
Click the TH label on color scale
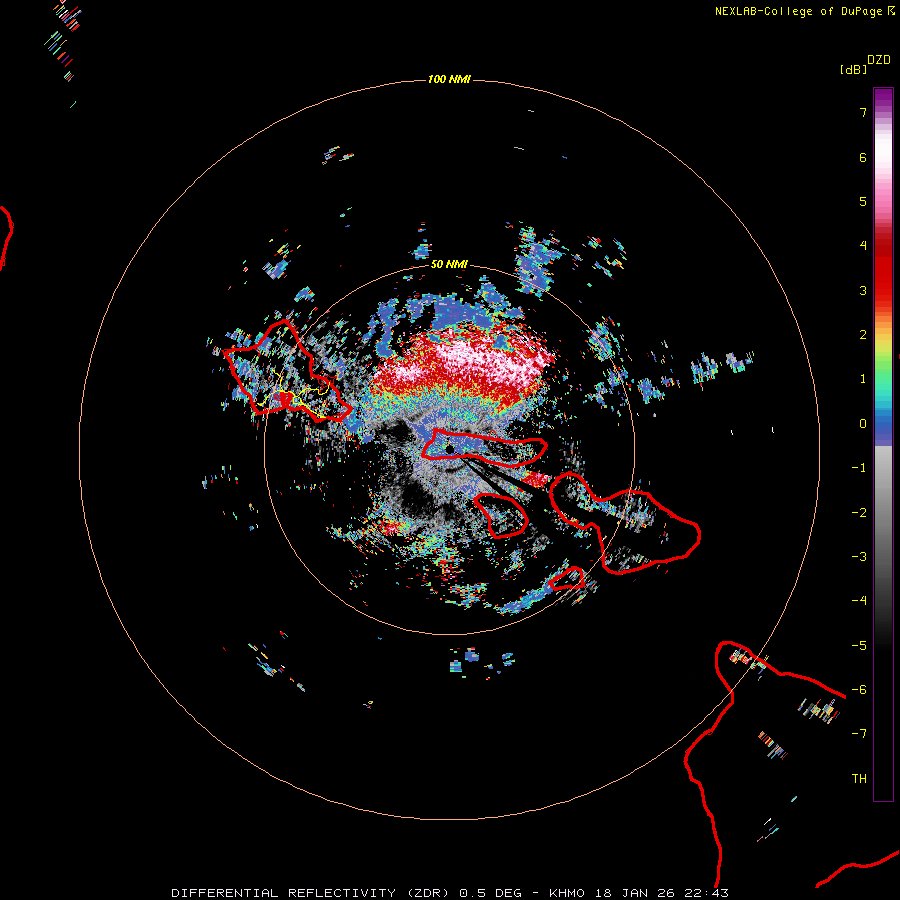[859, 779]
